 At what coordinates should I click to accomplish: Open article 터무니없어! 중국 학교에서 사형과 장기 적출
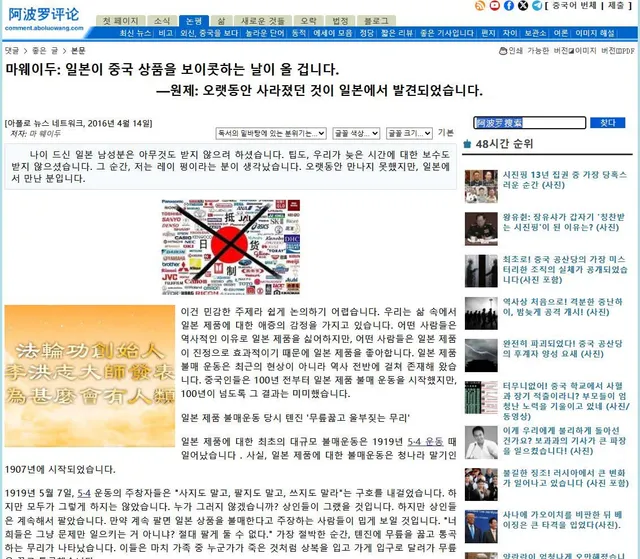tap(566, 401)
